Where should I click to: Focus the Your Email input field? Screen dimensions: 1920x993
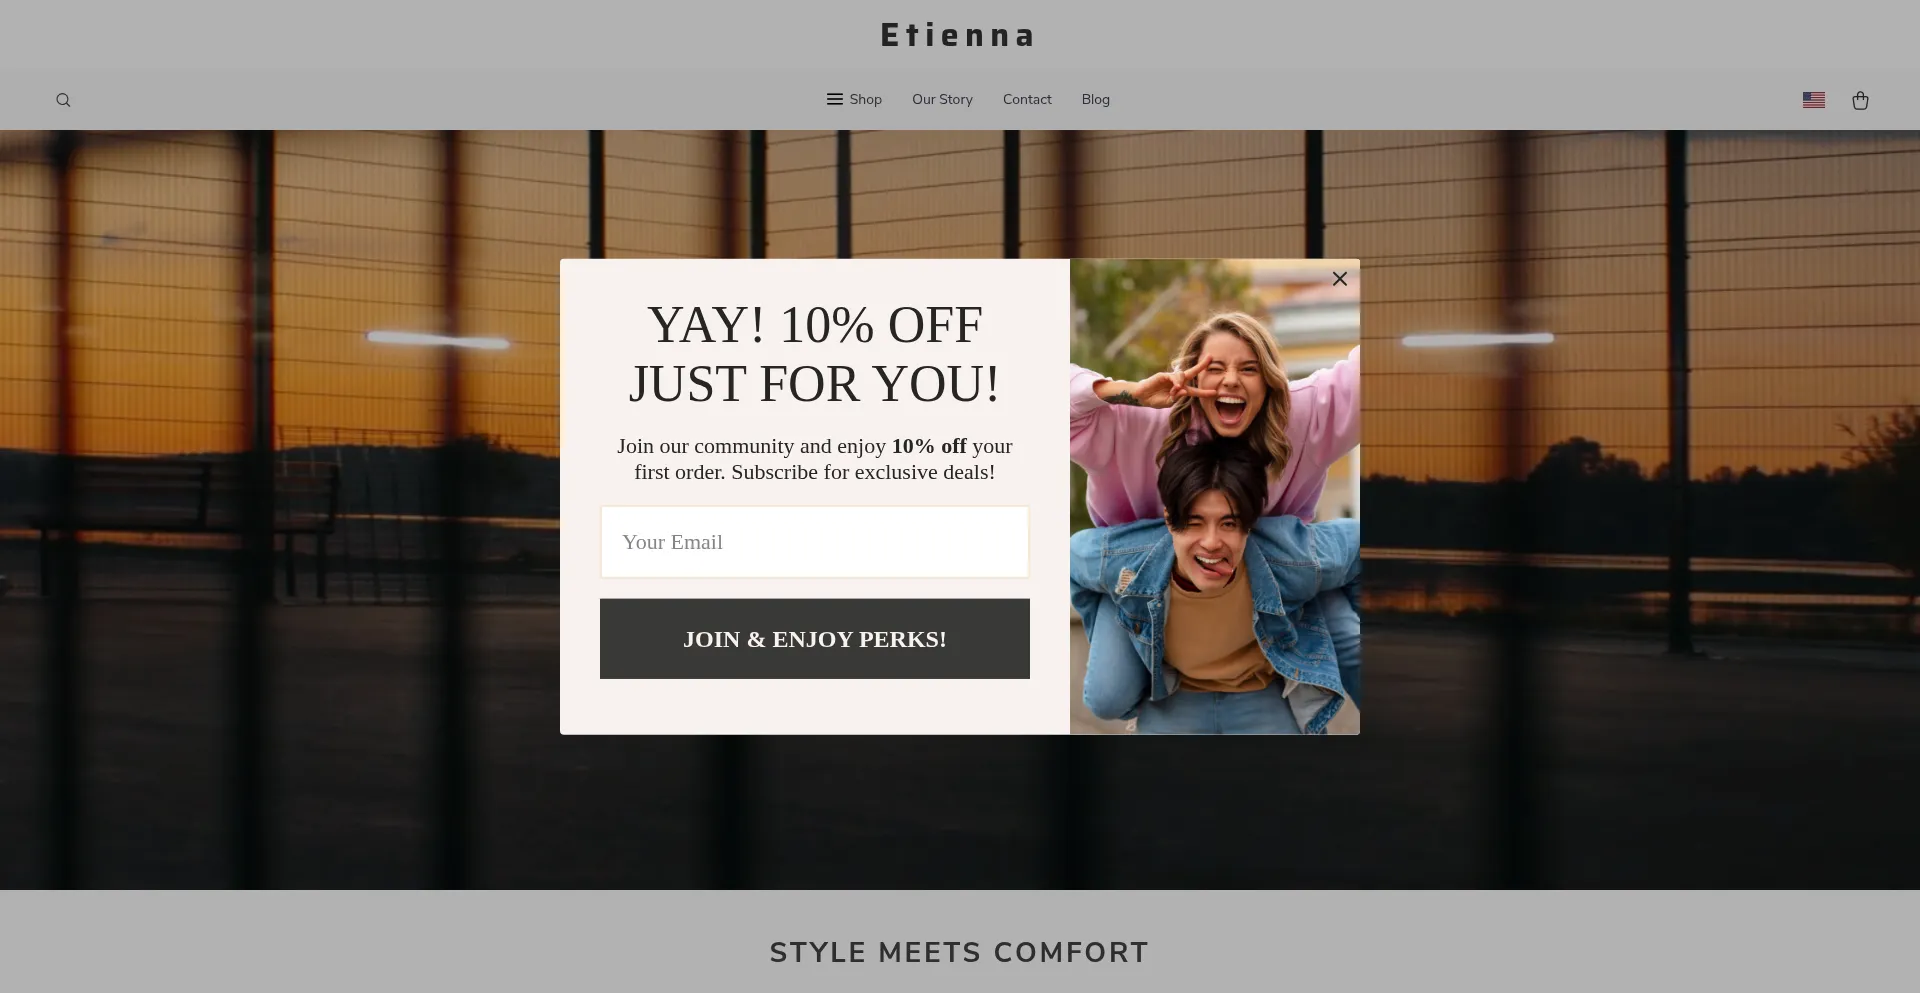(x=814, y=542)
